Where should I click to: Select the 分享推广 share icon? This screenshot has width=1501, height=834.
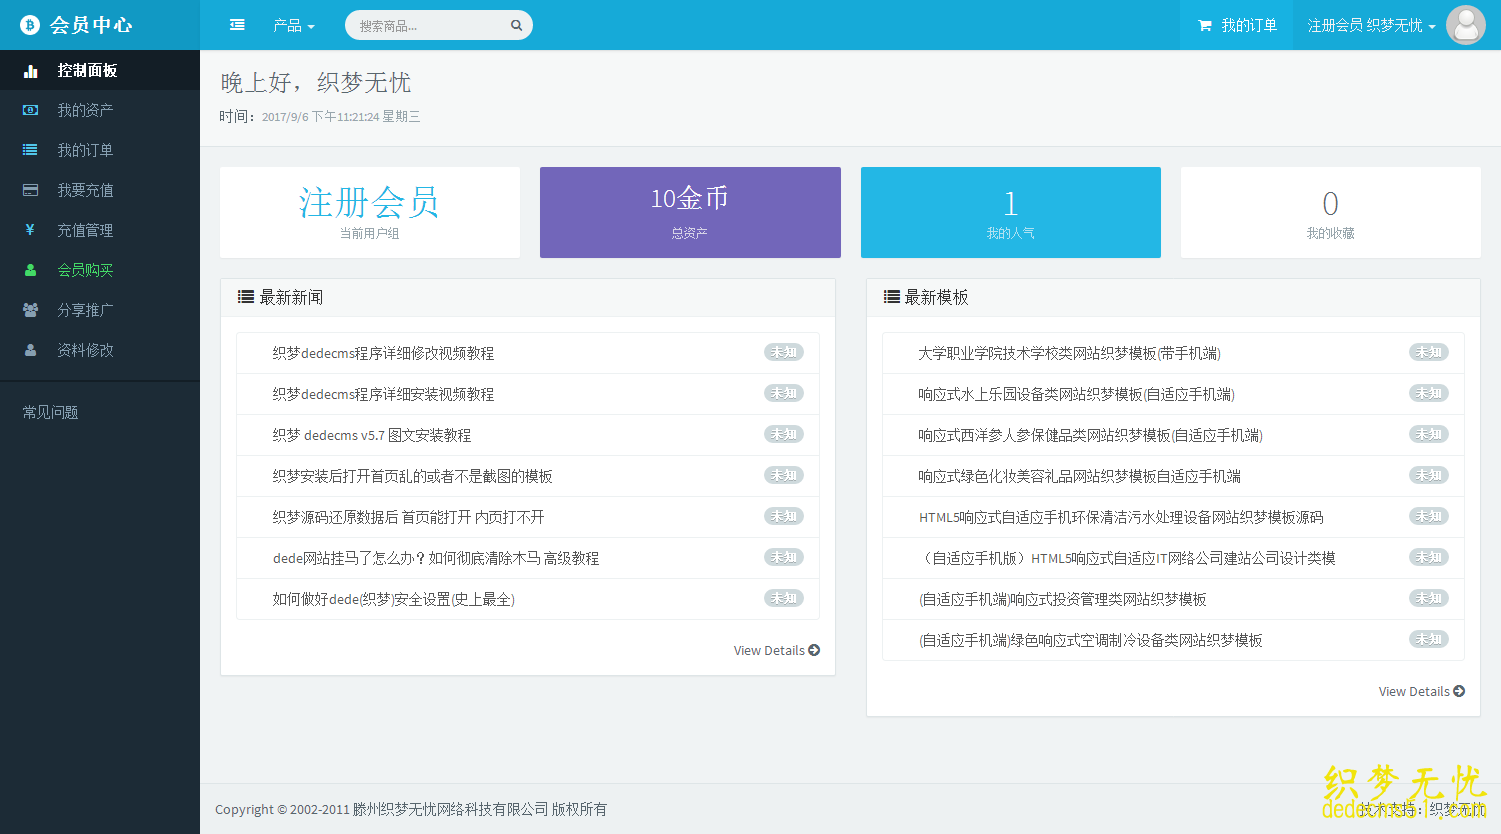[29, 310]
